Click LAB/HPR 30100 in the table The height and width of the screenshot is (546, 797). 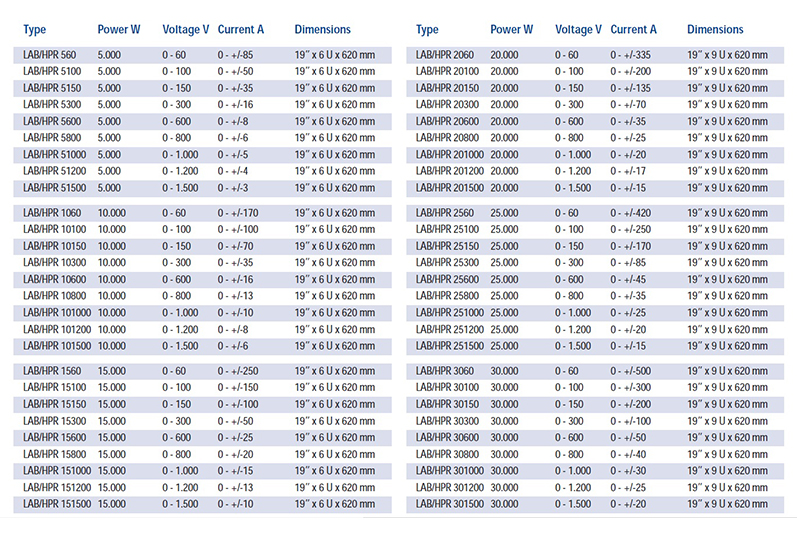point(447,387)
